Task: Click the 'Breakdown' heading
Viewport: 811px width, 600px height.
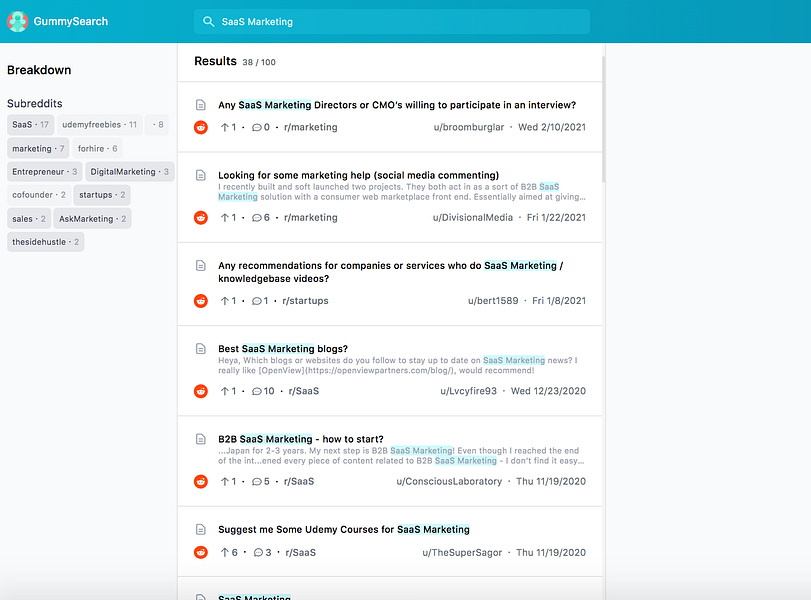Action: pyautogui.click(x=39, y=70)
